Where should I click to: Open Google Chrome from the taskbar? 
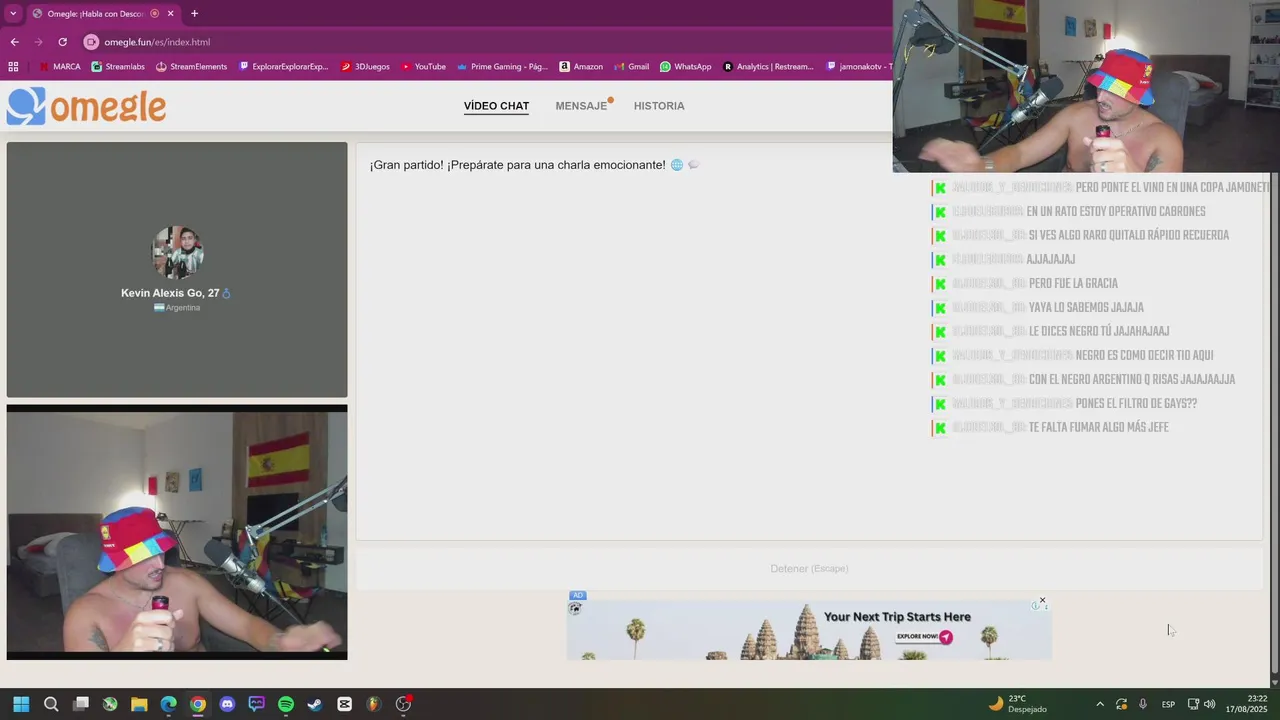pos(198,704)
